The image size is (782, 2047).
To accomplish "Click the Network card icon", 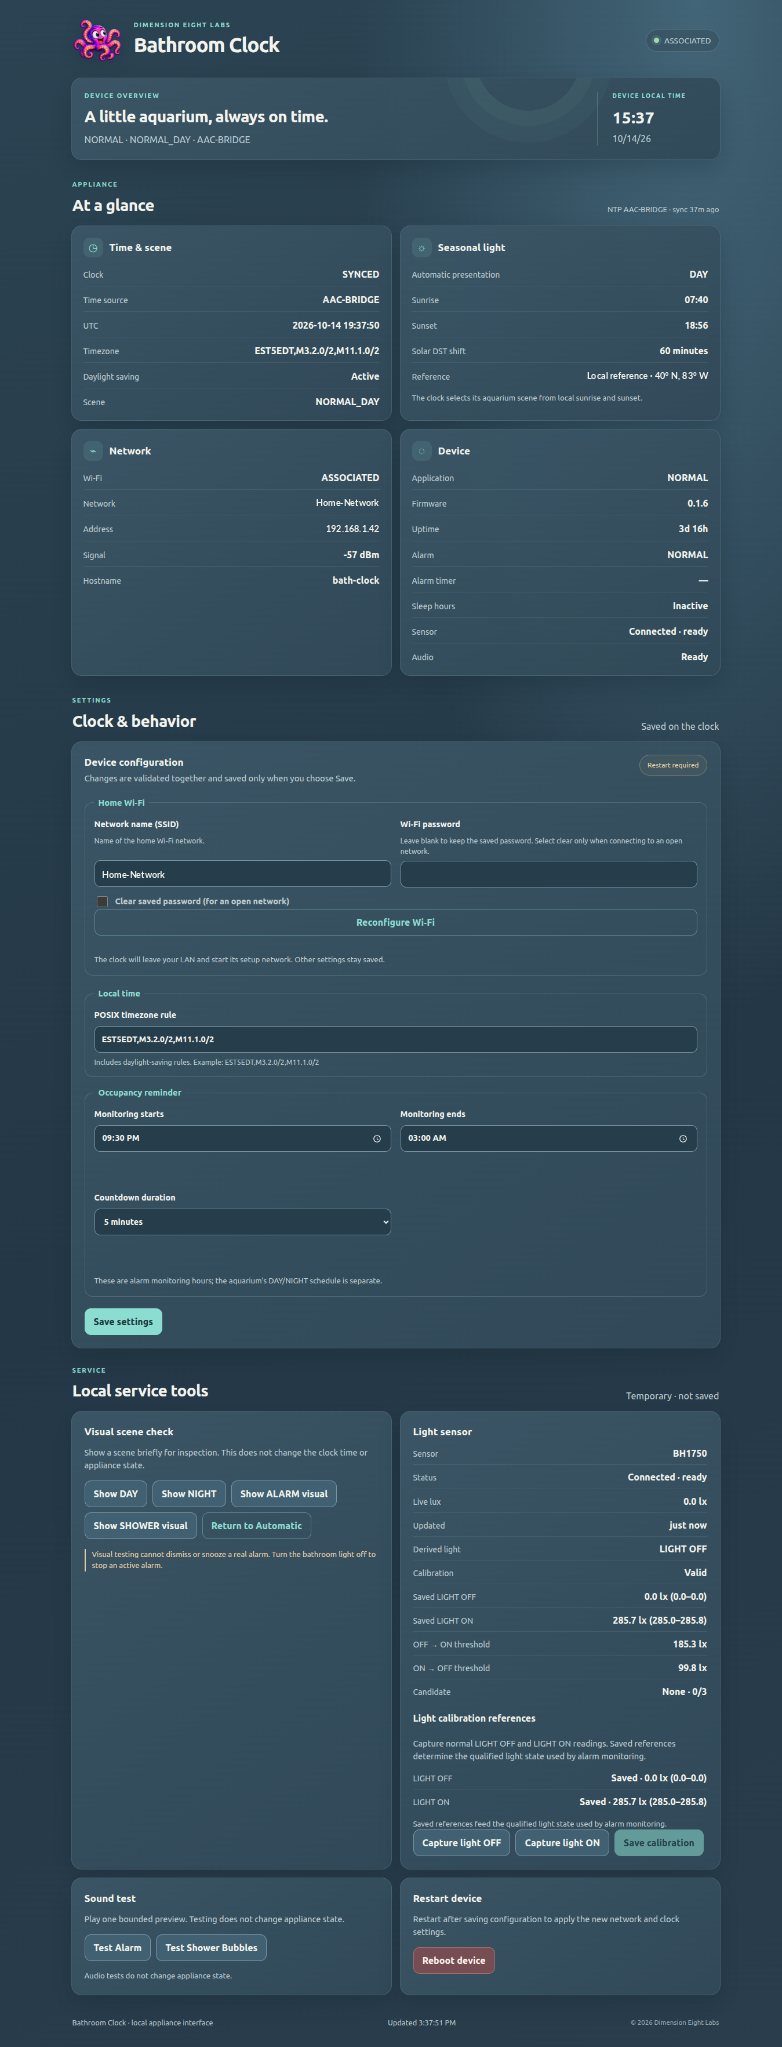I will (x=93, y=451).
